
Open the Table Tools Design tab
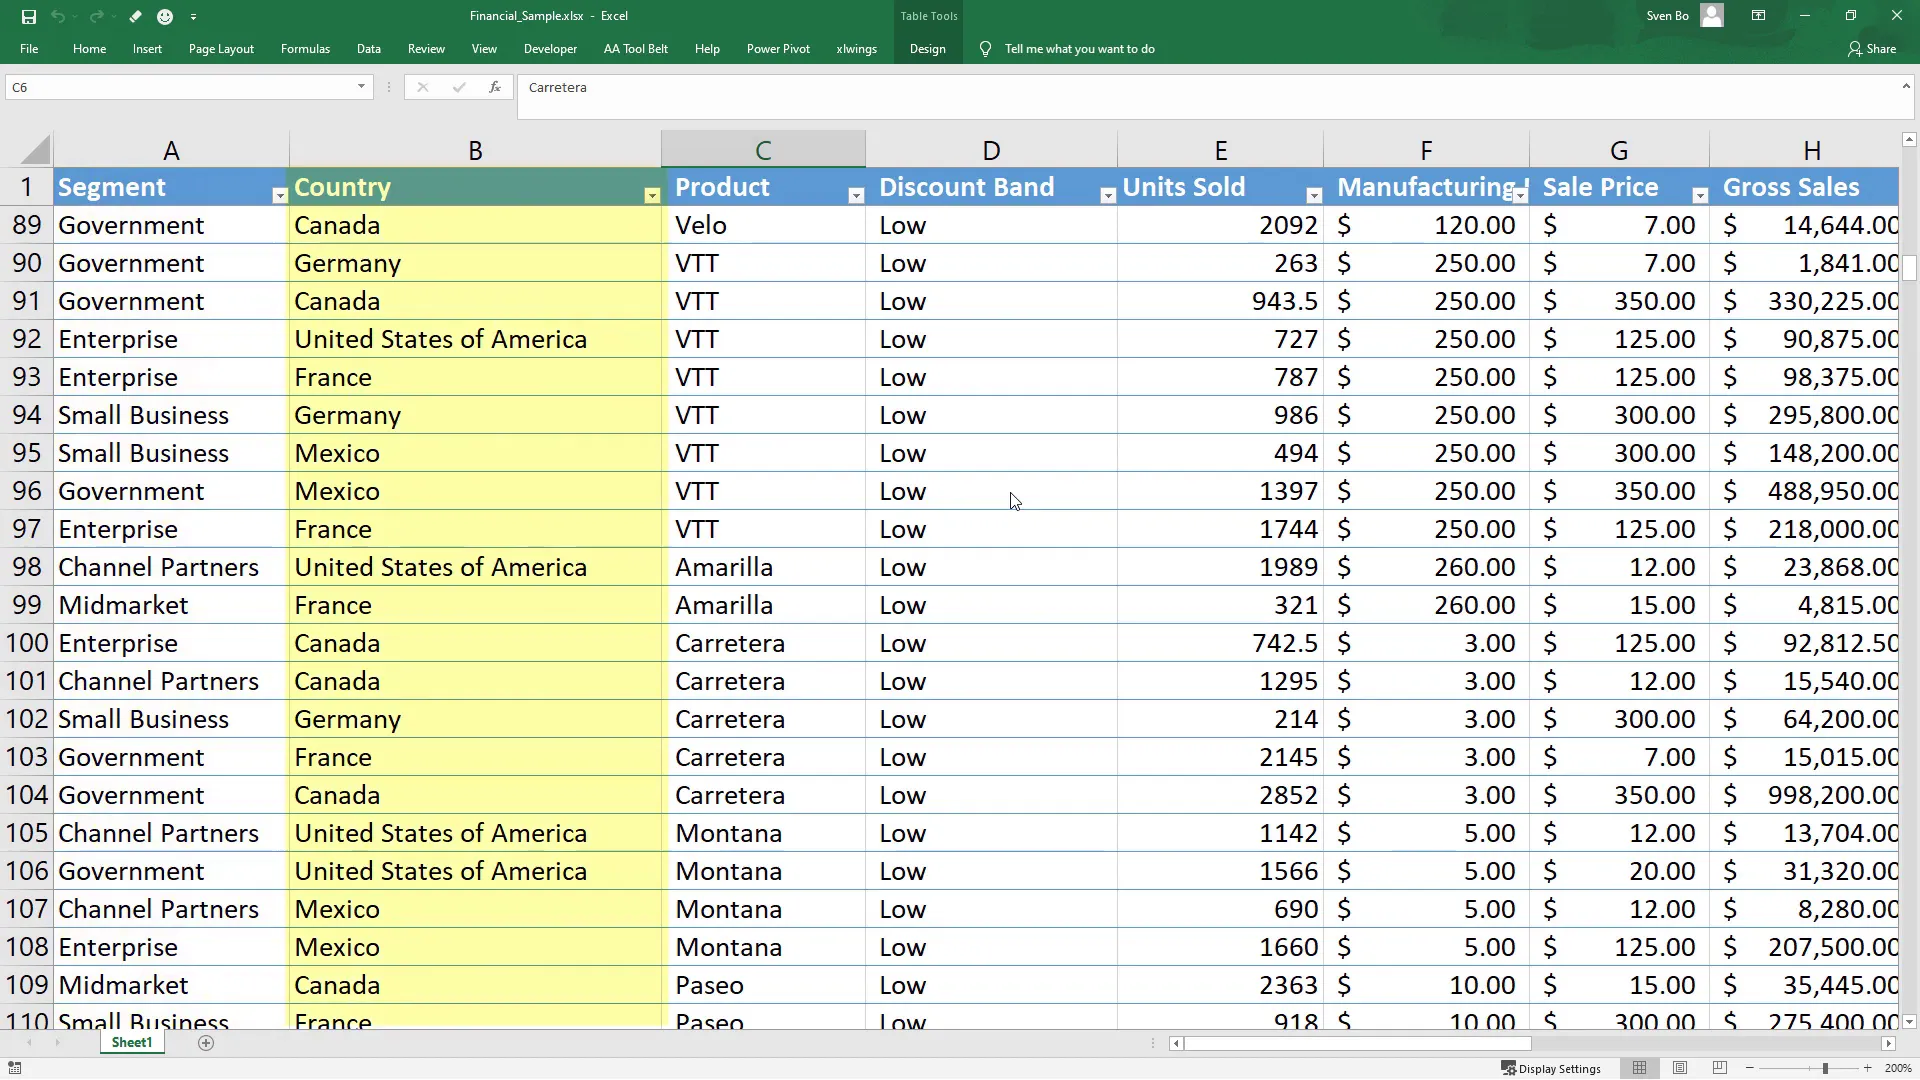point(927,48)
